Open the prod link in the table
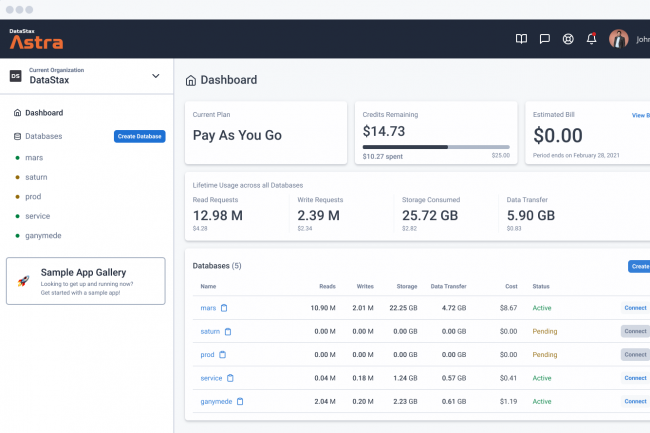 (x=207, y=355)
